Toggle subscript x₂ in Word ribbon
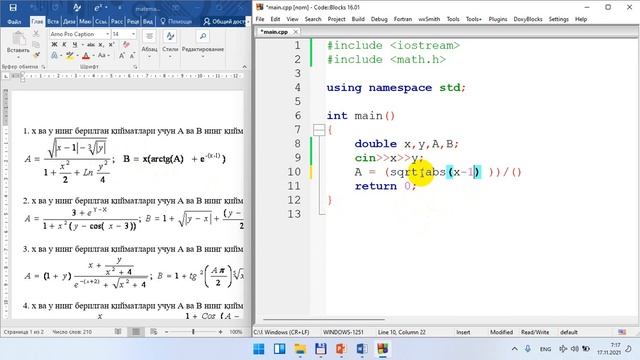Image resolution: width=640 pixels, height=360 pixels. pos(101,44)
